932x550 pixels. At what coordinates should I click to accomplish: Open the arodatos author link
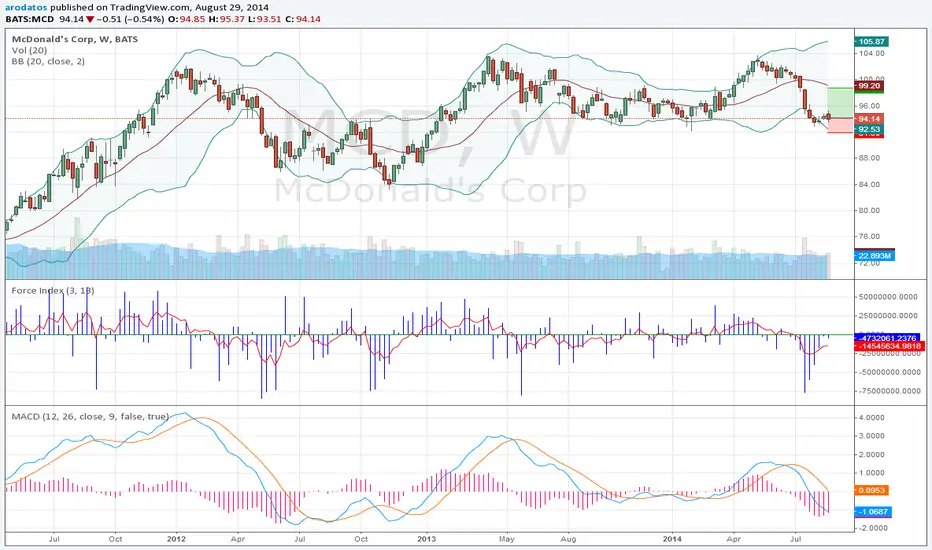coord(26,8)
